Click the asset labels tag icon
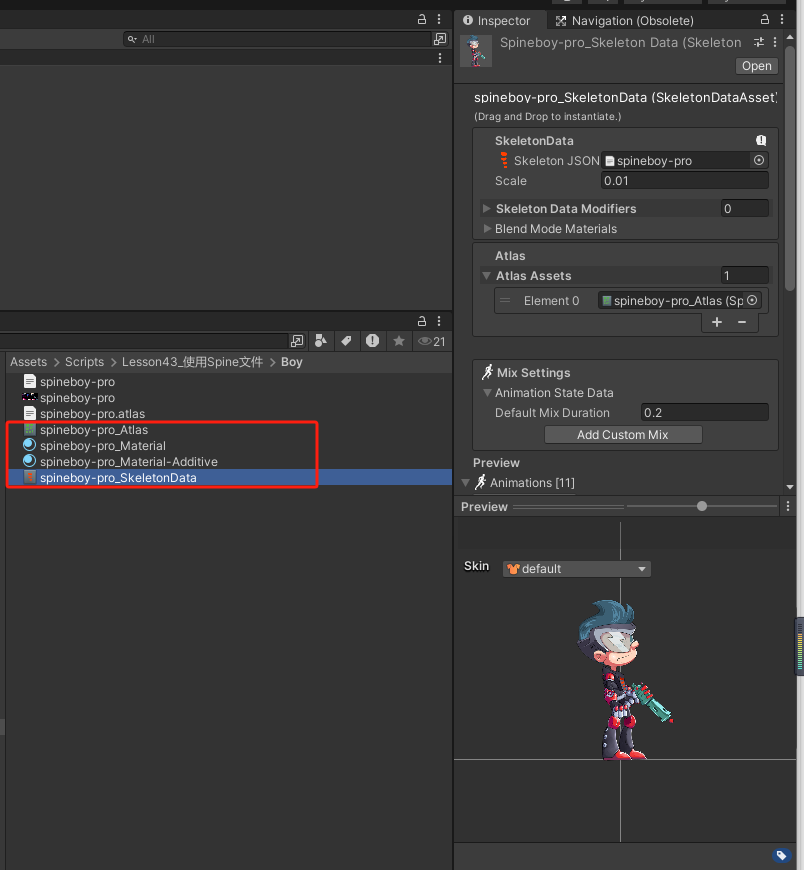804x870 pixels. (781, 855)
